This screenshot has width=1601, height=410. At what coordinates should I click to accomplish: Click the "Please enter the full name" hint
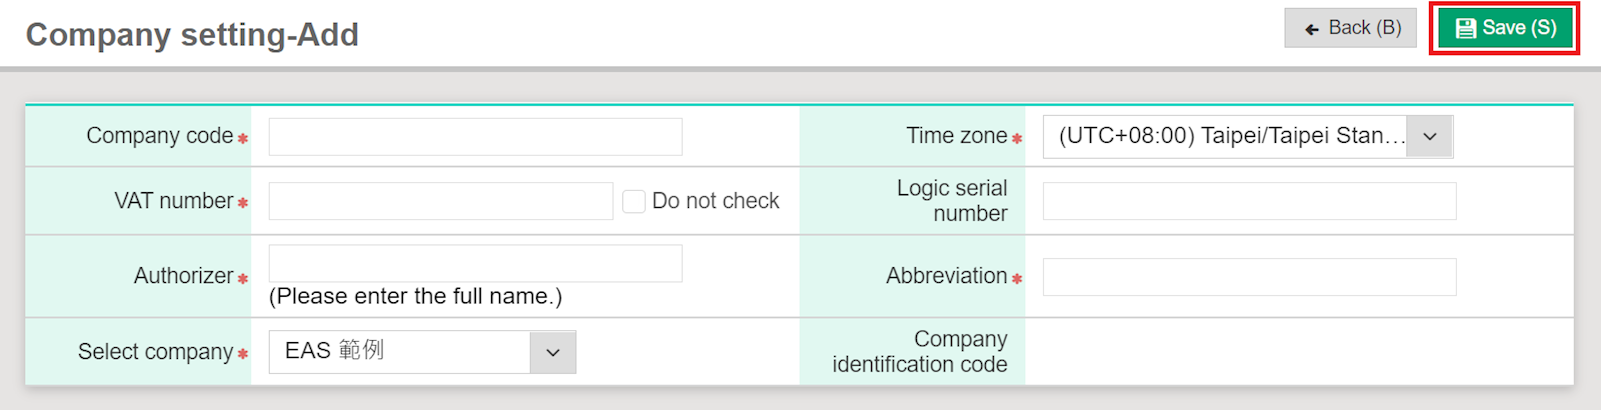pos(415,297)
